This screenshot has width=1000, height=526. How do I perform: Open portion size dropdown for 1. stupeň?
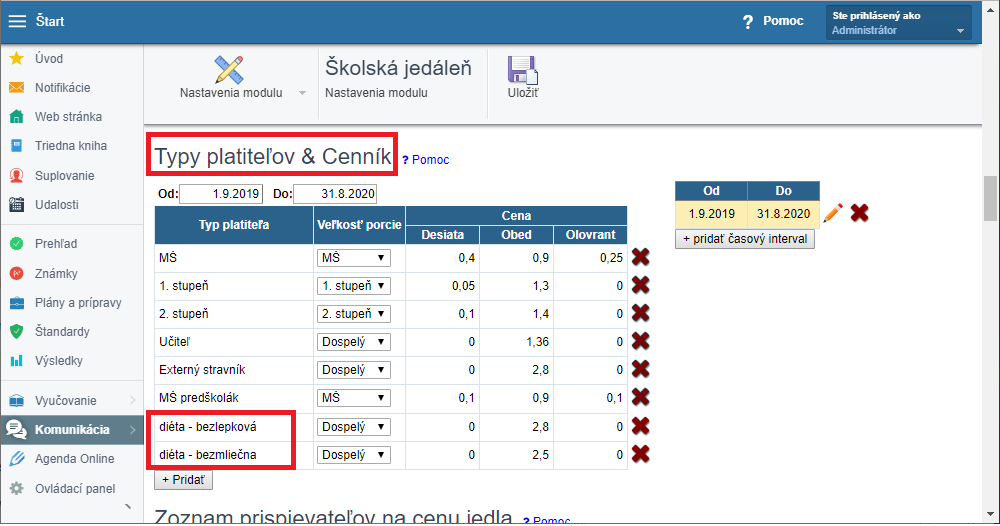[x=353, y=286]
